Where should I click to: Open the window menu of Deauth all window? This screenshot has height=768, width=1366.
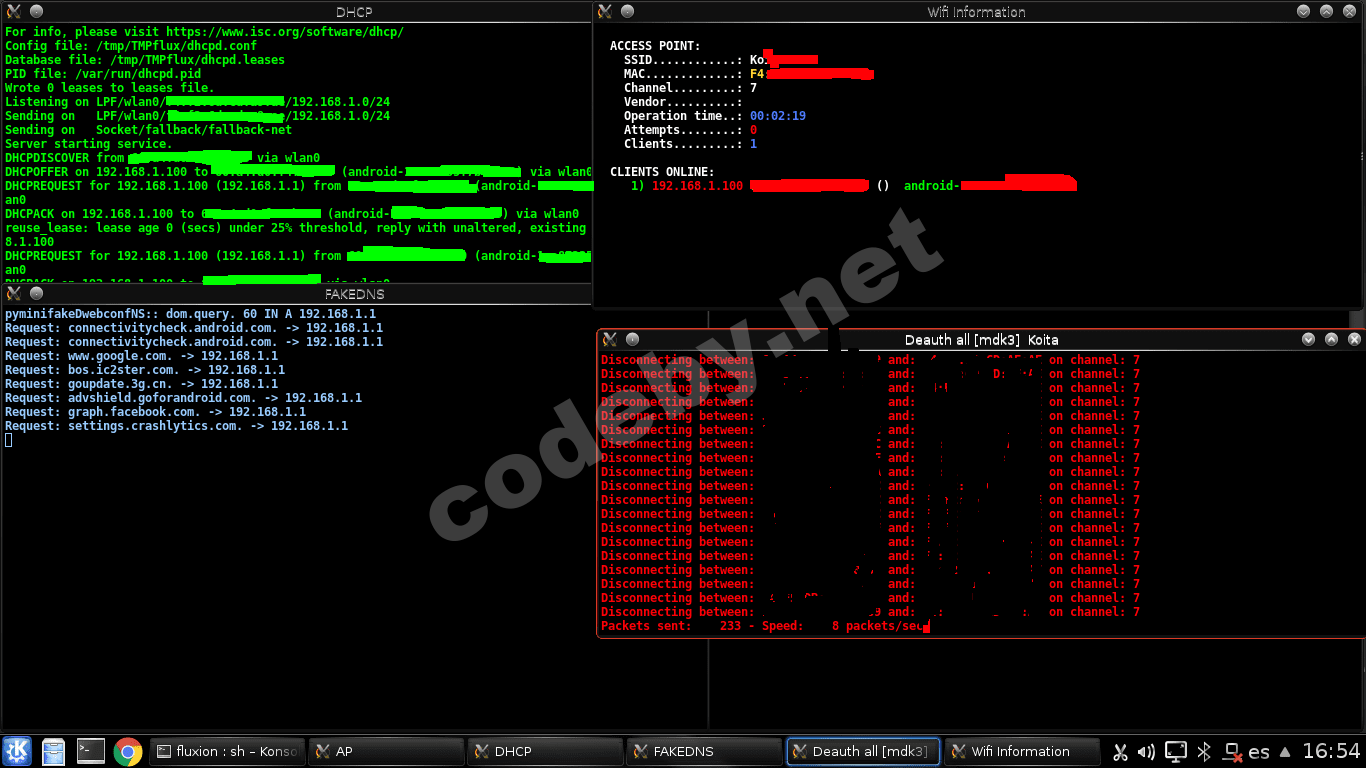(609, 340)
